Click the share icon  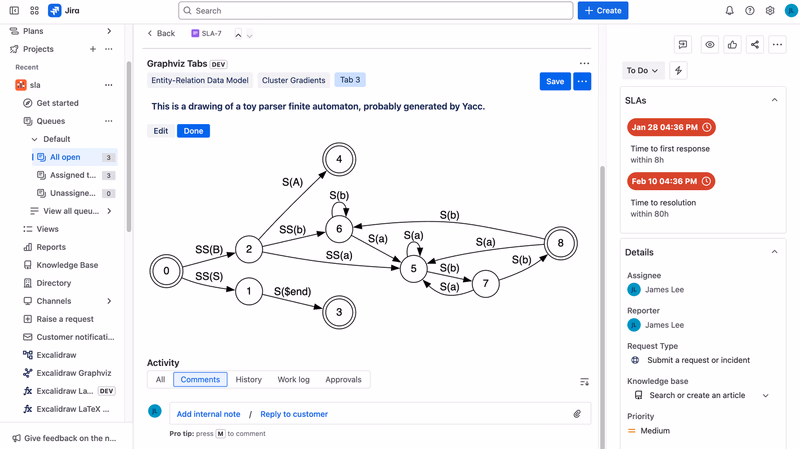(755, 44)
